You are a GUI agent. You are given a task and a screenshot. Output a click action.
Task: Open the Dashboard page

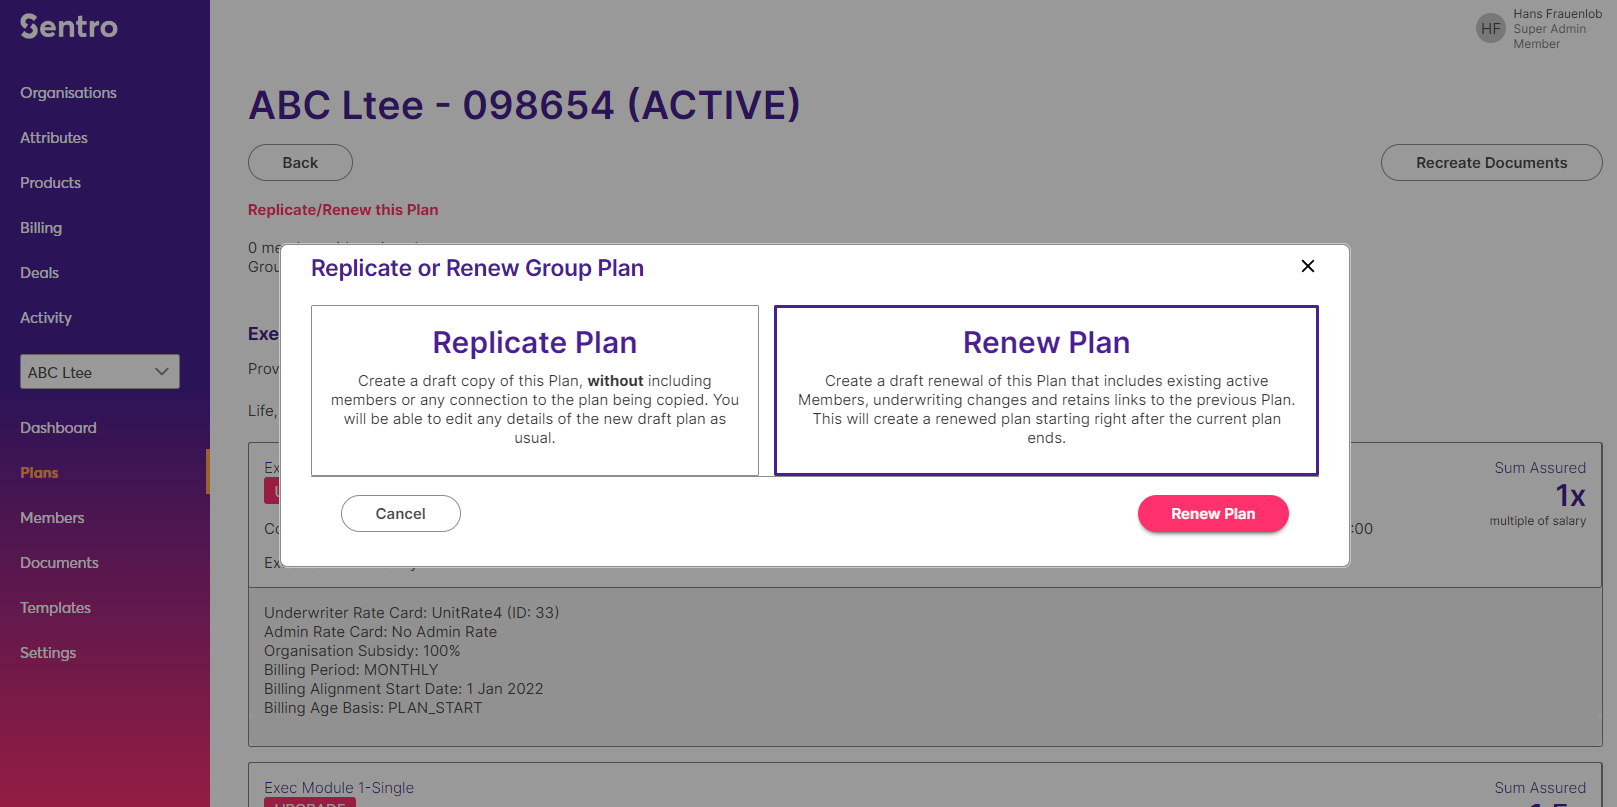coord(58,428)
